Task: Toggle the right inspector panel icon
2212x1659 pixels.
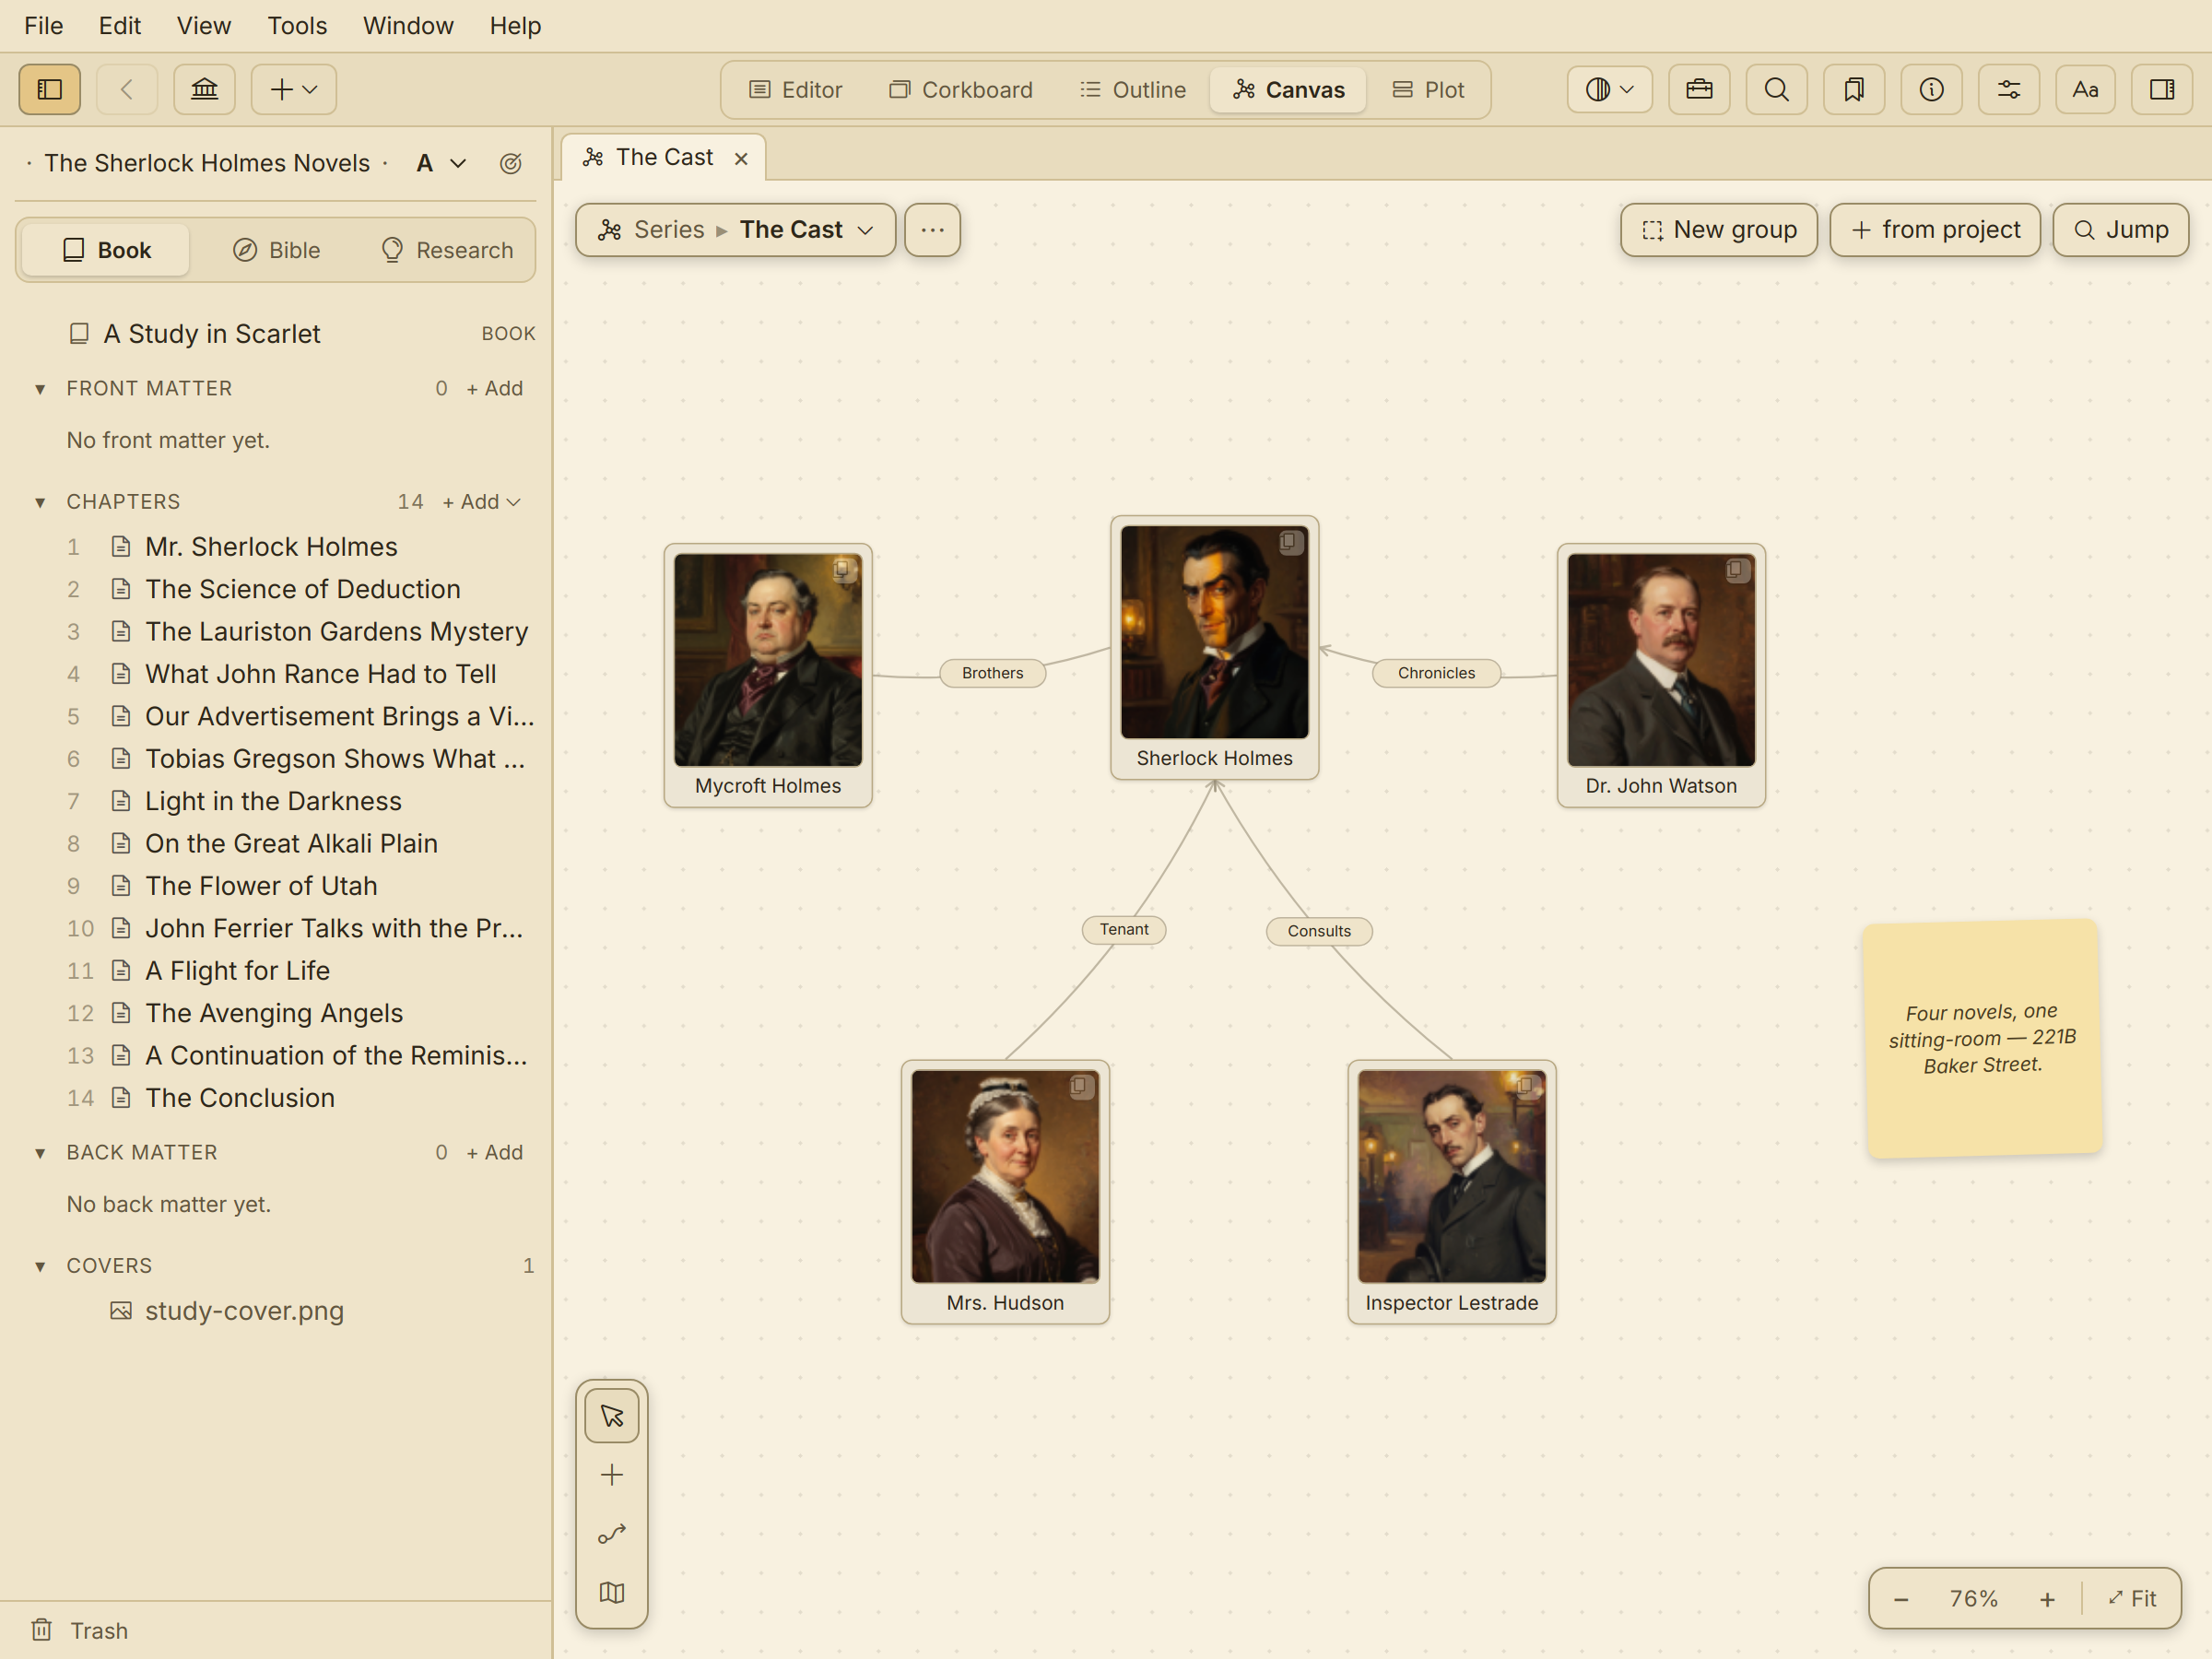Action: tap(2162, 90)
